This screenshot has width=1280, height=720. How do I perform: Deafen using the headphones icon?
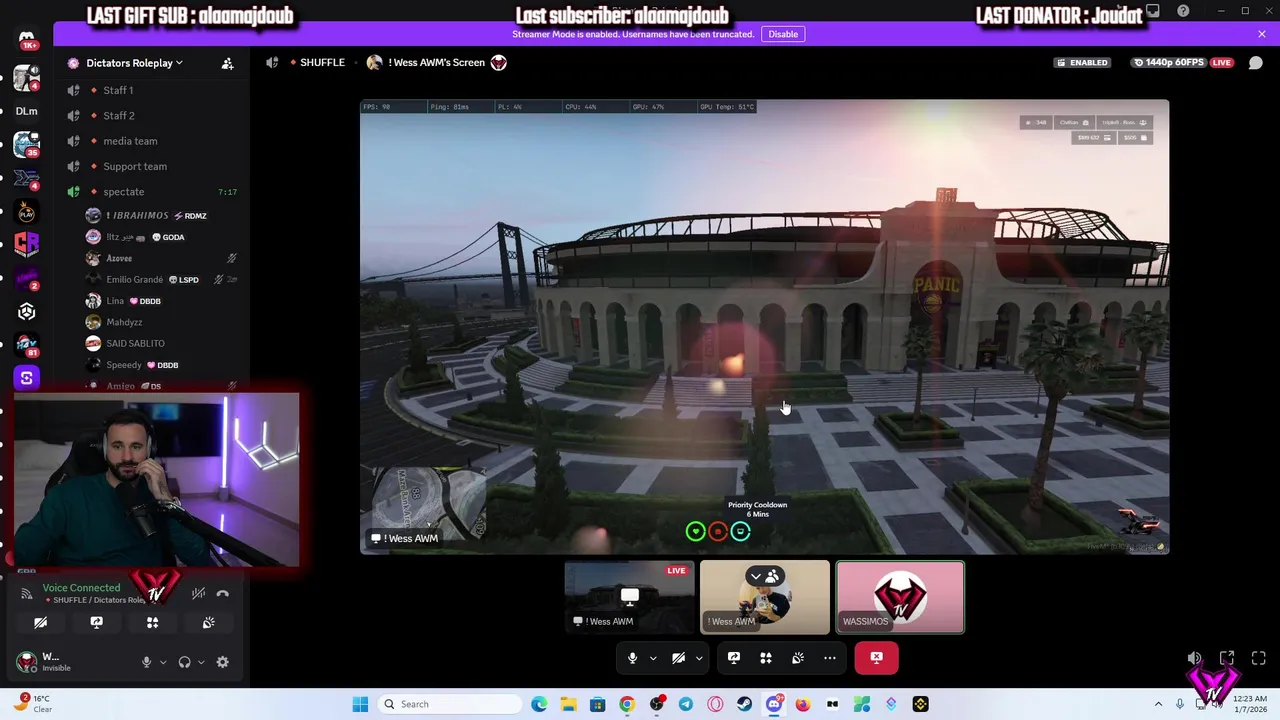pos(184,662)
